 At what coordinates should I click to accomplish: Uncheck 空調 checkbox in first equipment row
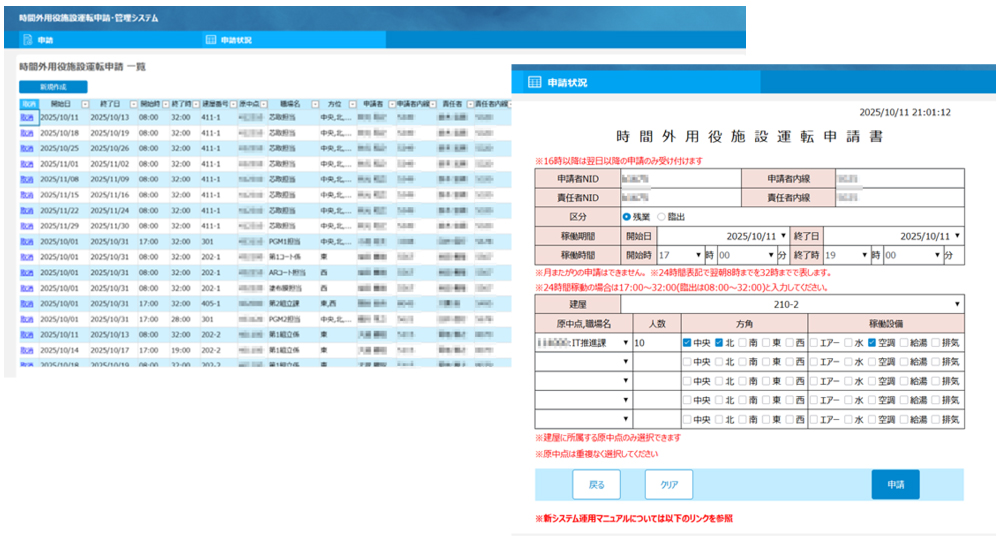coord(873,342)
